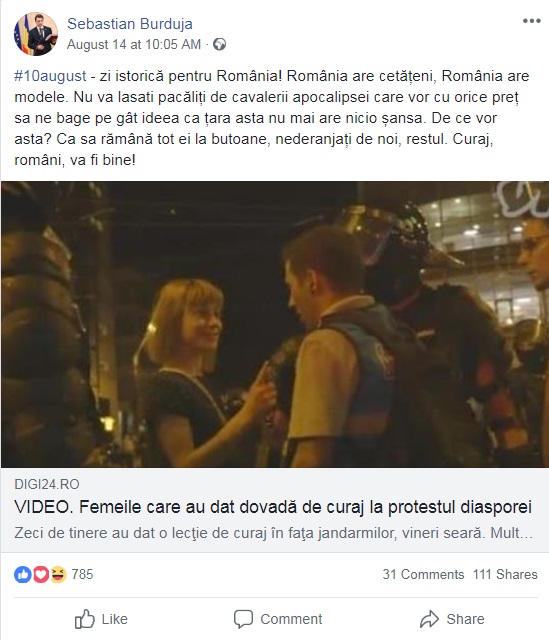Open the article headline about protestul diasporei
The width and height of the screenshot is (549, 640).
click(273, 507)
